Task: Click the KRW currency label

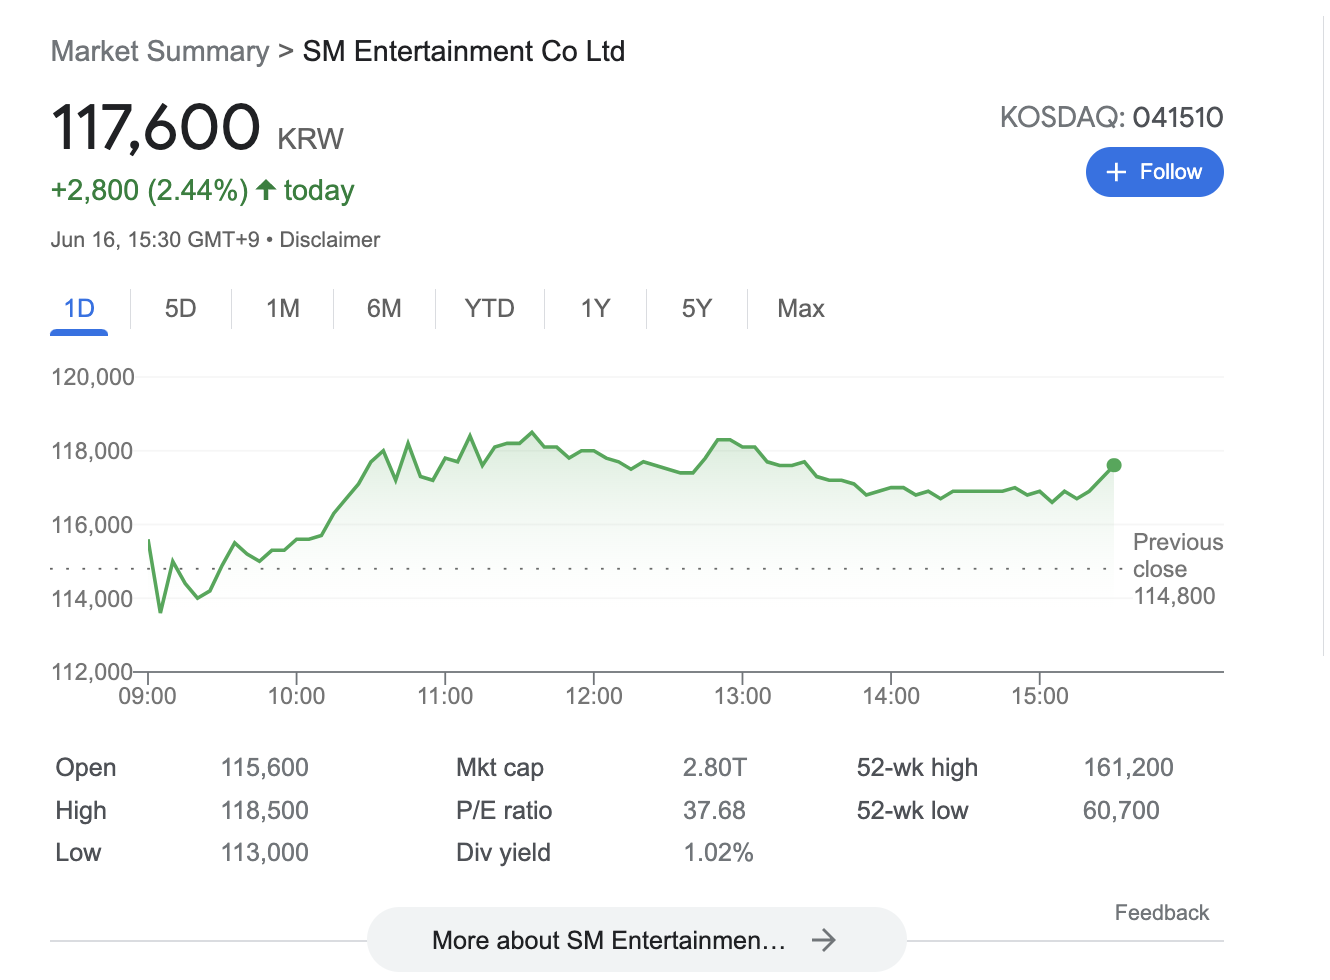Action: [x=310, y=139]
